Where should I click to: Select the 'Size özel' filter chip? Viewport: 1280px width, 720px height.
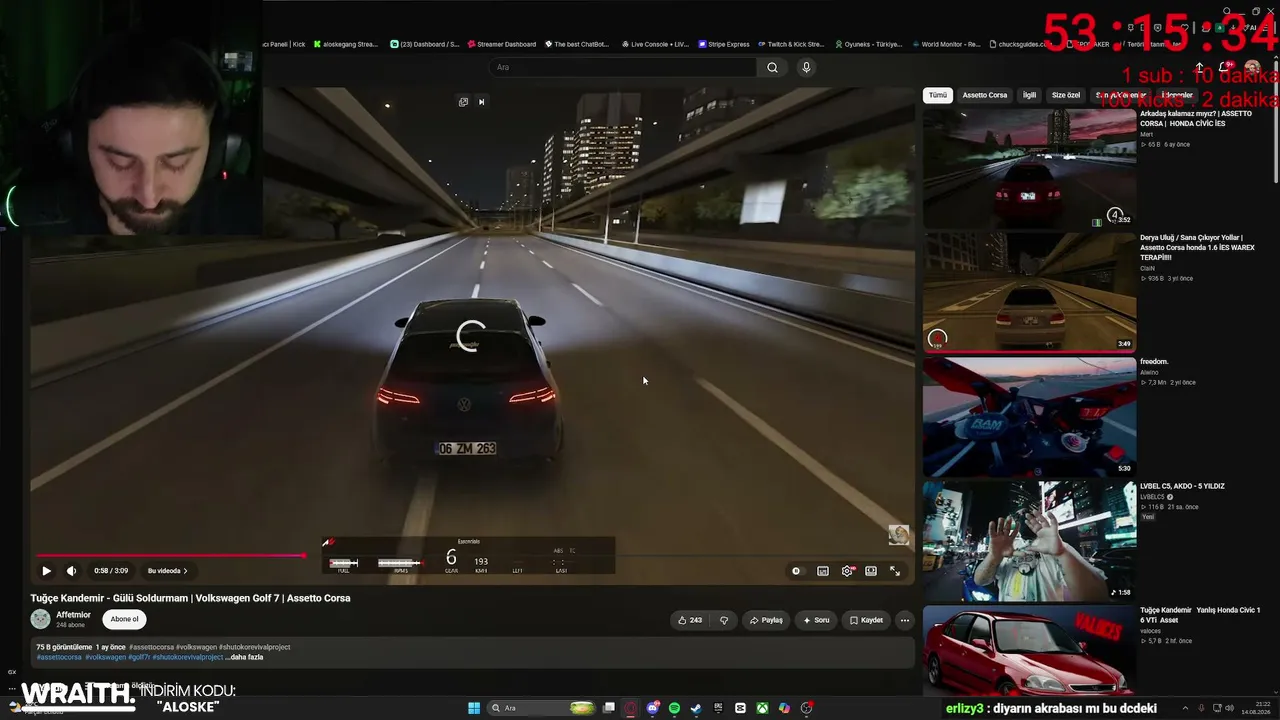click(1066, 95)
